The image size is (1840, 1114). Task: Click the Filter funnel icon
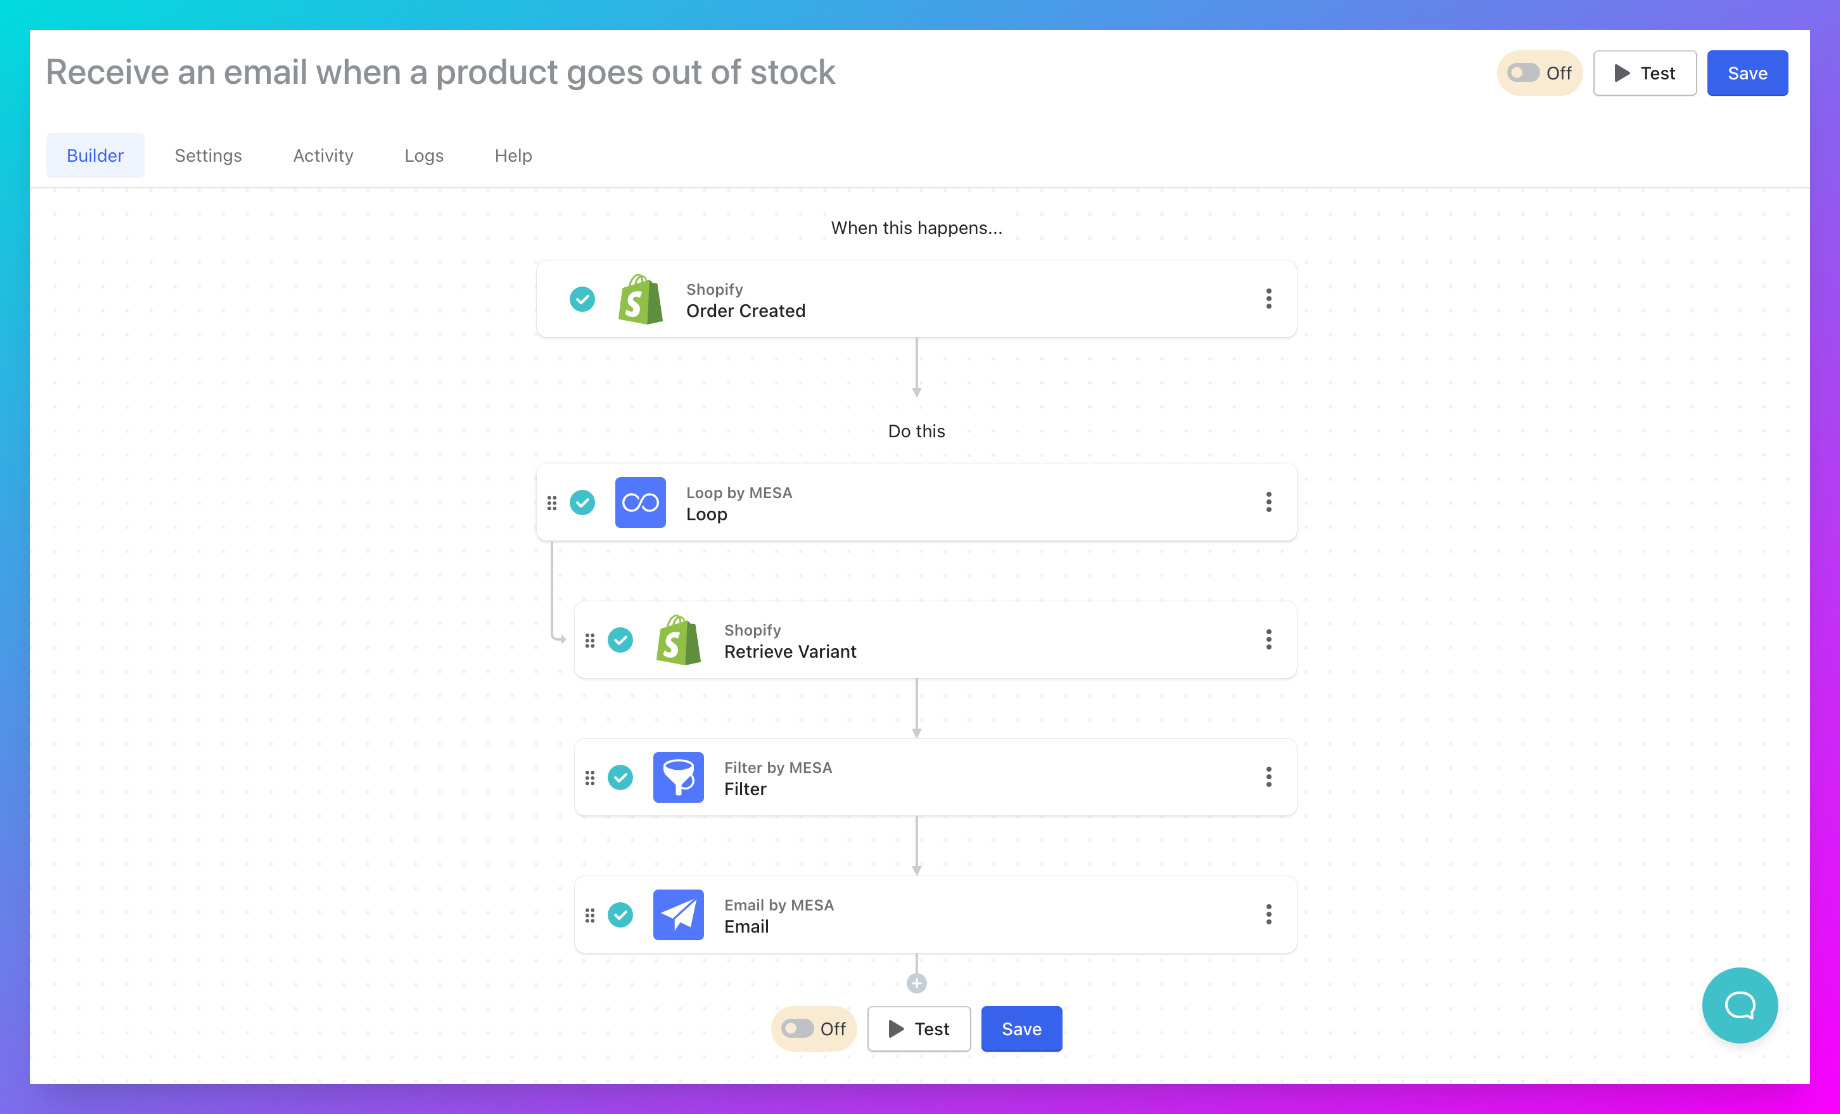tap(678, 777)
